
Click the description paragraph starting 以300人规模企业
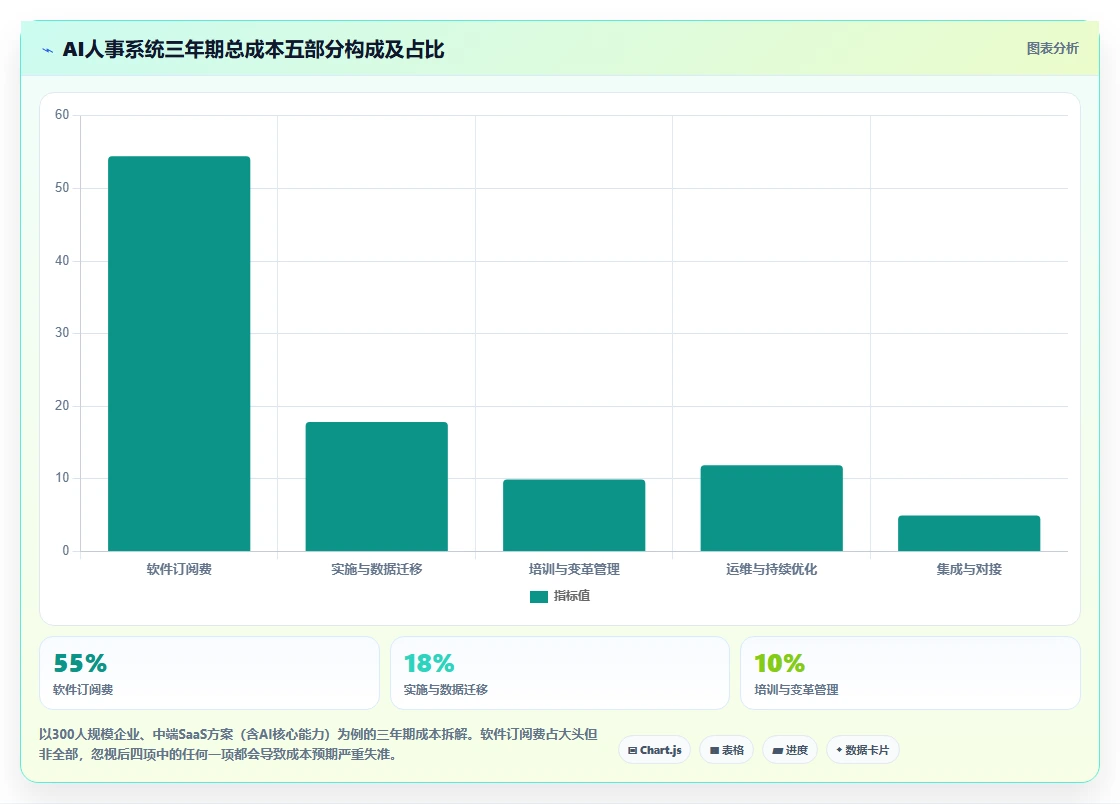[x=319, y=744]
